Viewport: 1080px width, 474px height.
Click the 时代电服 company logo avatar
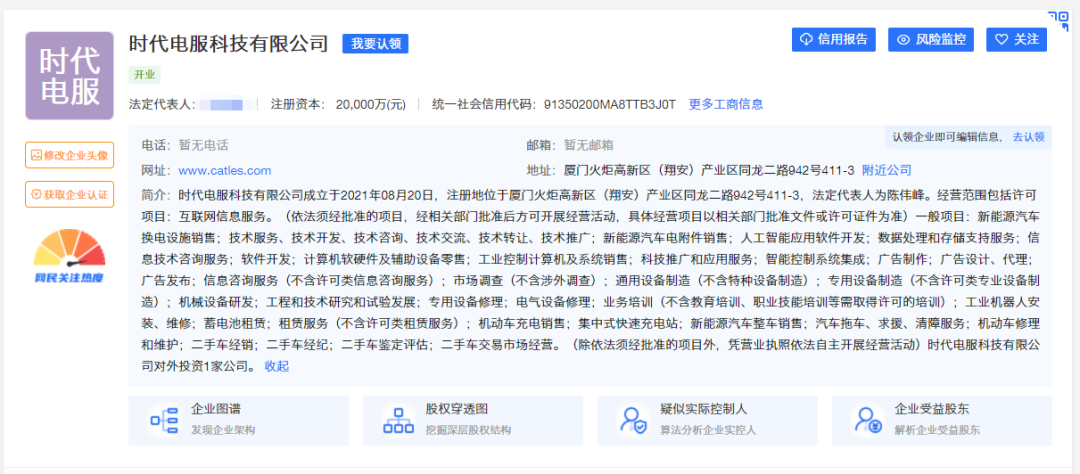pos(69,76)
